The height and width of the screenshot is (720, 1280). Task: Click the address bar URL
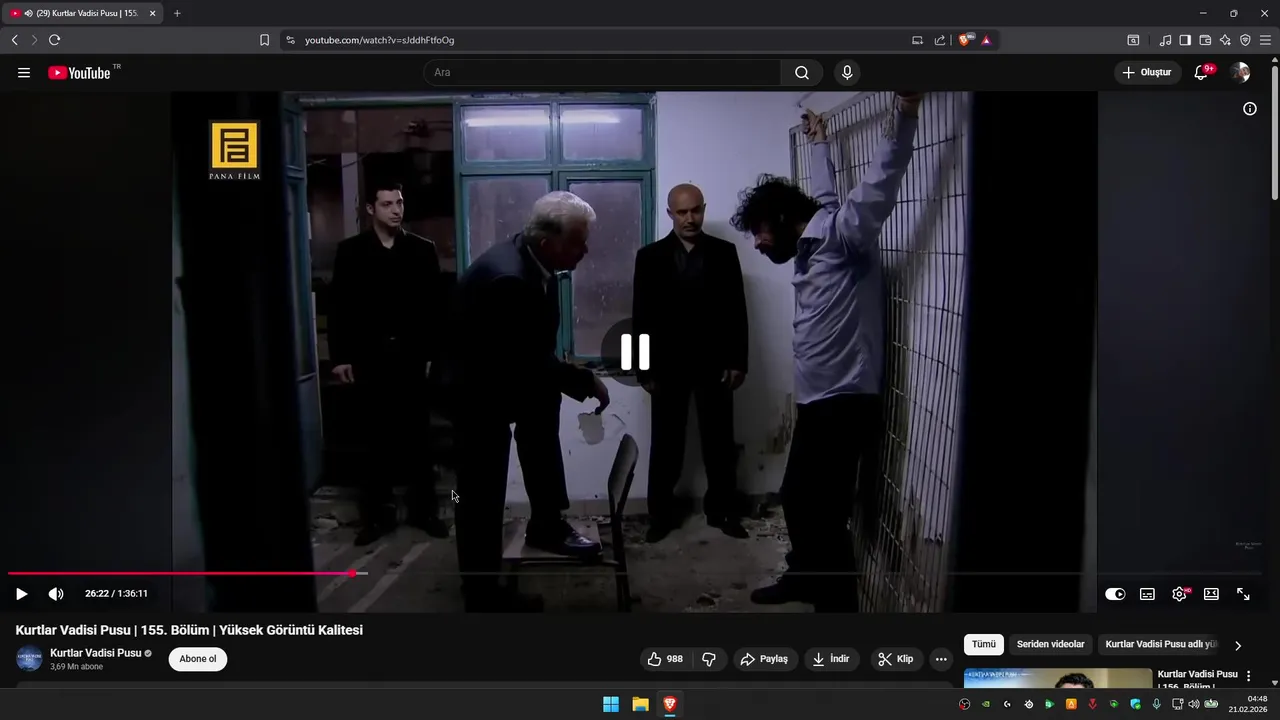pos(379,40)
